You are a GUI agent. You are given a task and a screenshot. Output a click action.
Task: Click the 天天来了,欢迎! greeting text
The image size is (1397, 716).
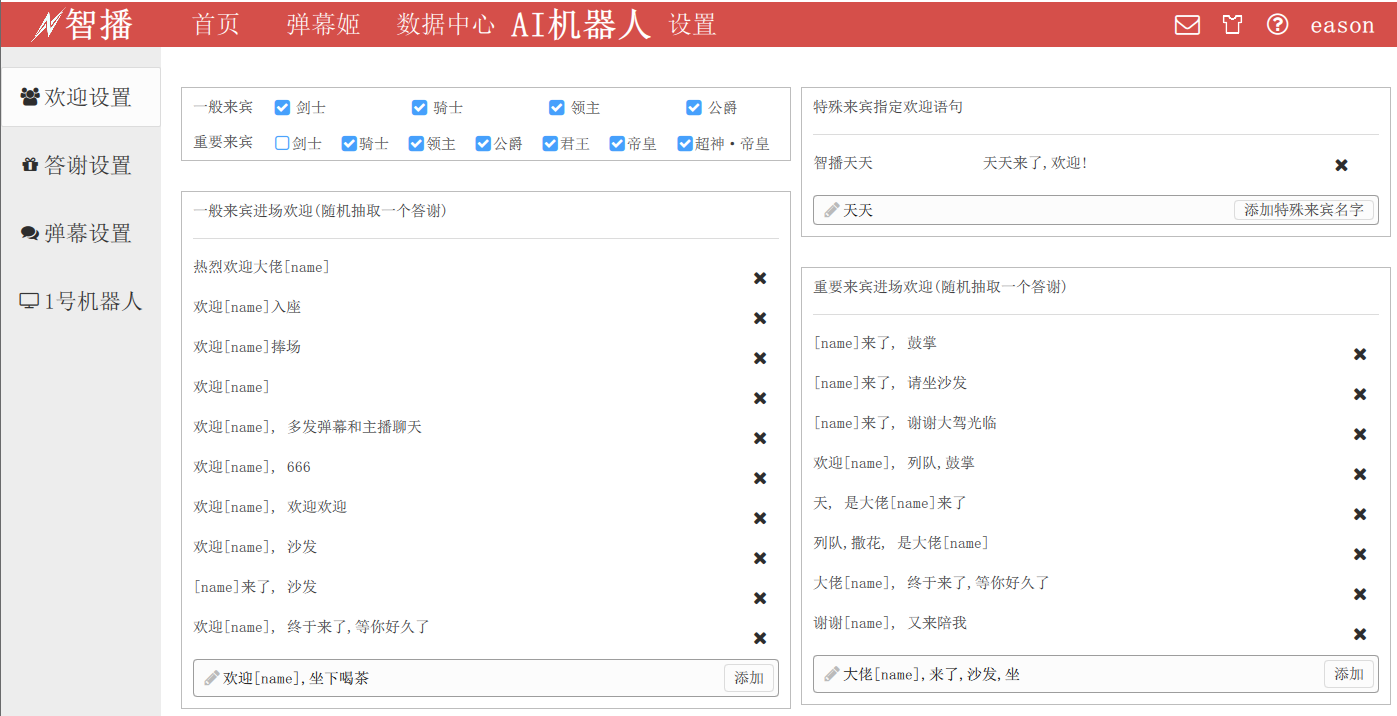point(1035,163)
